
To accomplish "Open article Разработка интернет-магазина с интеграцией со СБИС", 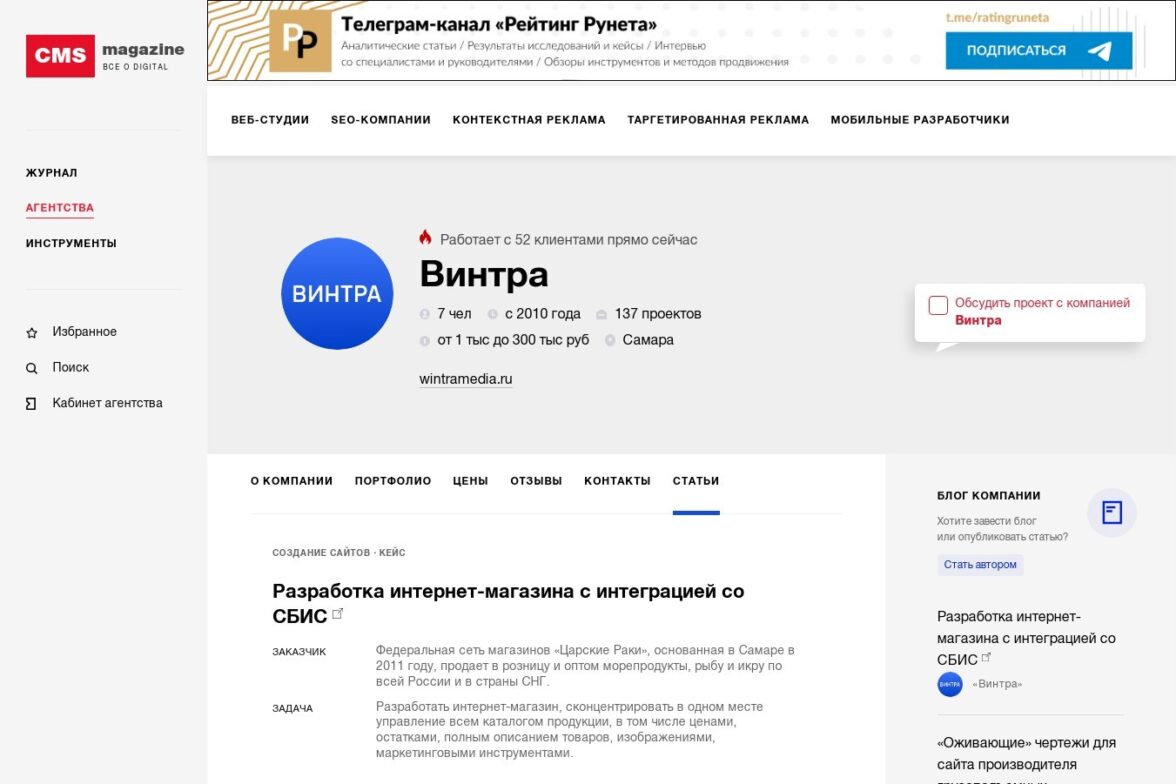I will 508,603.
